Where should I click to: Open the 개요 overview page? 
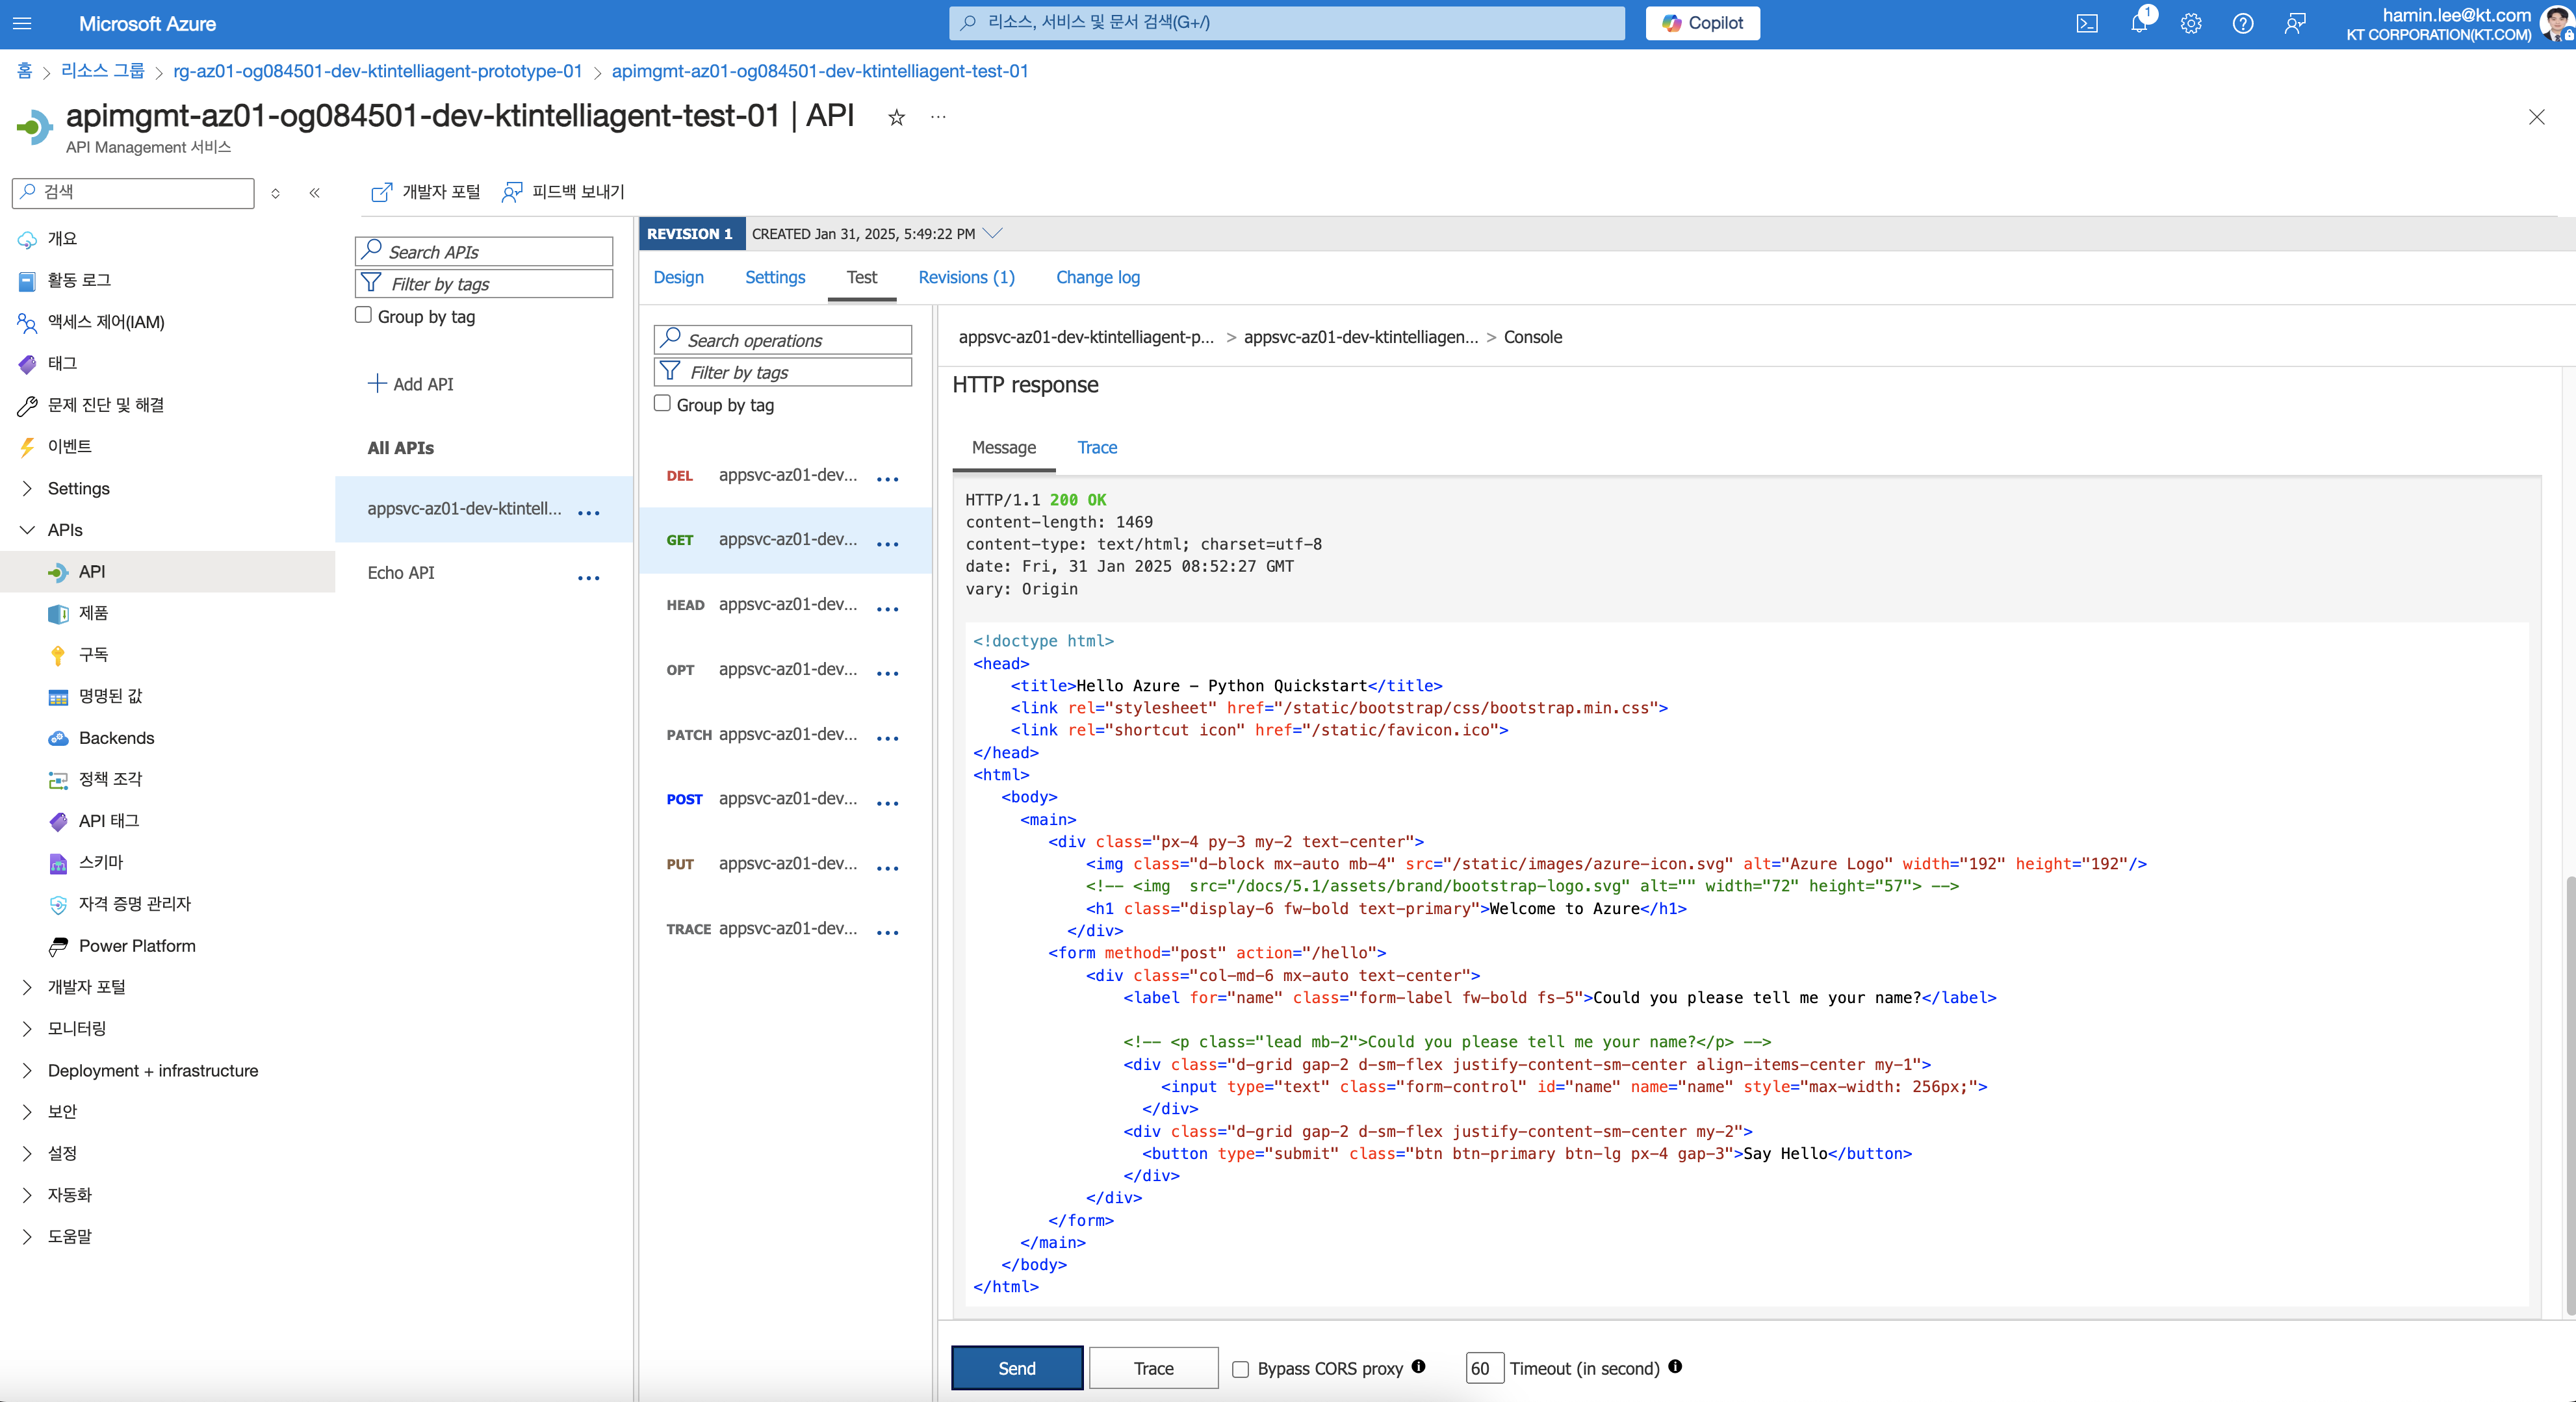click(x=61, y=238)
